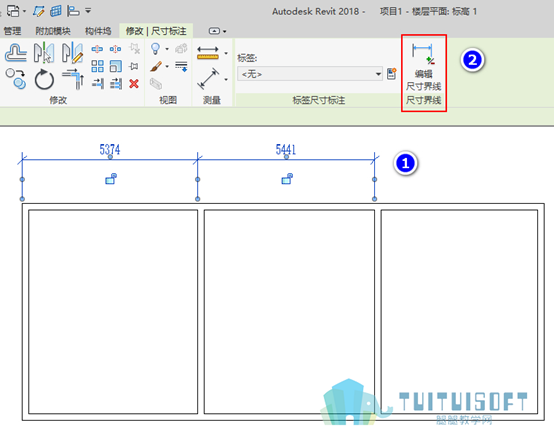
Task: Click the 修改 panel title
Action: [58, 100]
